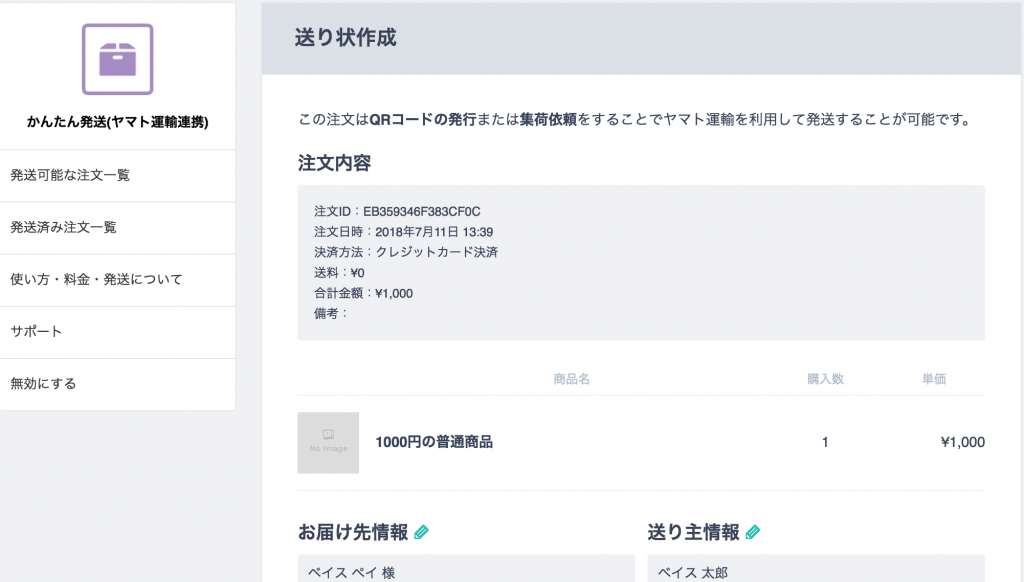Click the かんたん発送(ヤマト運輸連携) app title
Viewport: 1024px width, 582px height.
118,121
